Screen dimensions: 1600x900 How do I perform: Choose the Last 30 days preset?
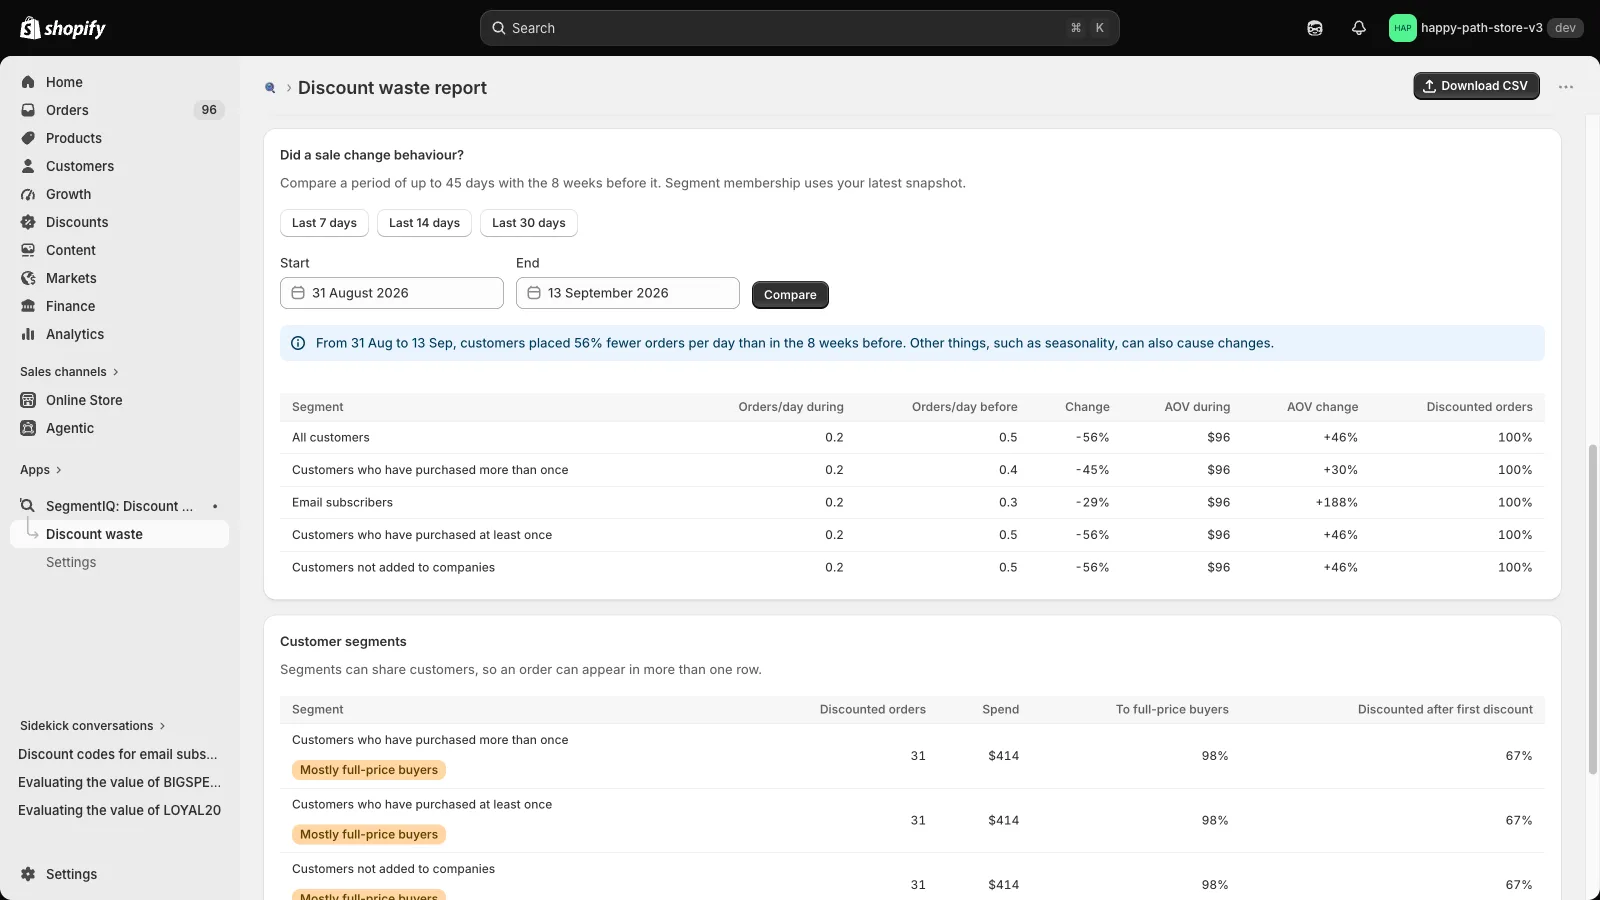(528, 223)
